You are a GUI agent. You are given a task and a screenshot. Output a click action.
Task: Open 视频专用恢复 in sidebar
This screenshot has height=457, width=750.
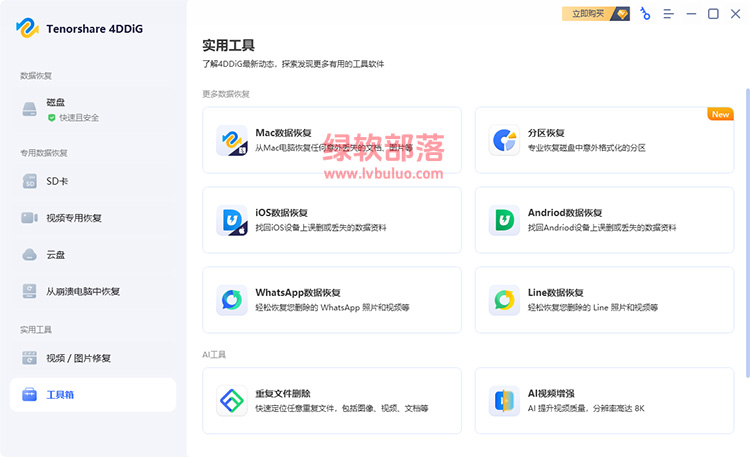coord(93,218)
